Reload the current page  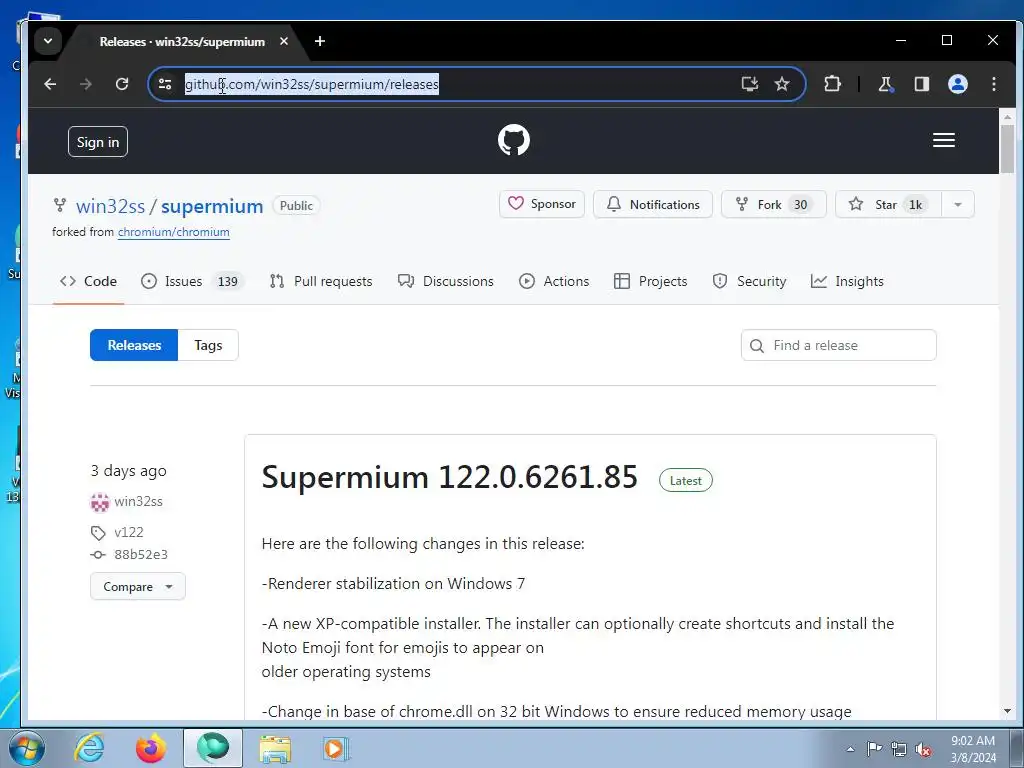tap(122, 84)
